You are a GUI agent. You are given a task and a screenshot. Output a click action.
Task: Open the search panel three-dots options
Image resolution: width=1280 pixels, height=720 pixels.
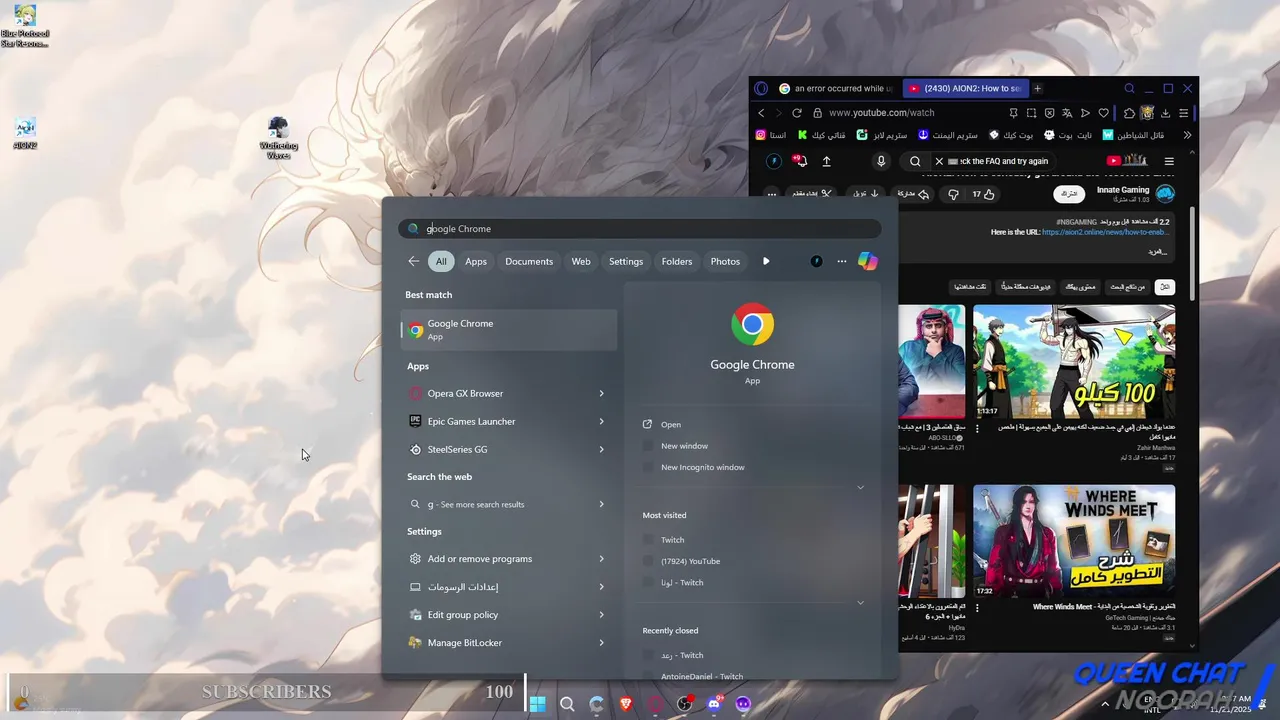point(842,261)
